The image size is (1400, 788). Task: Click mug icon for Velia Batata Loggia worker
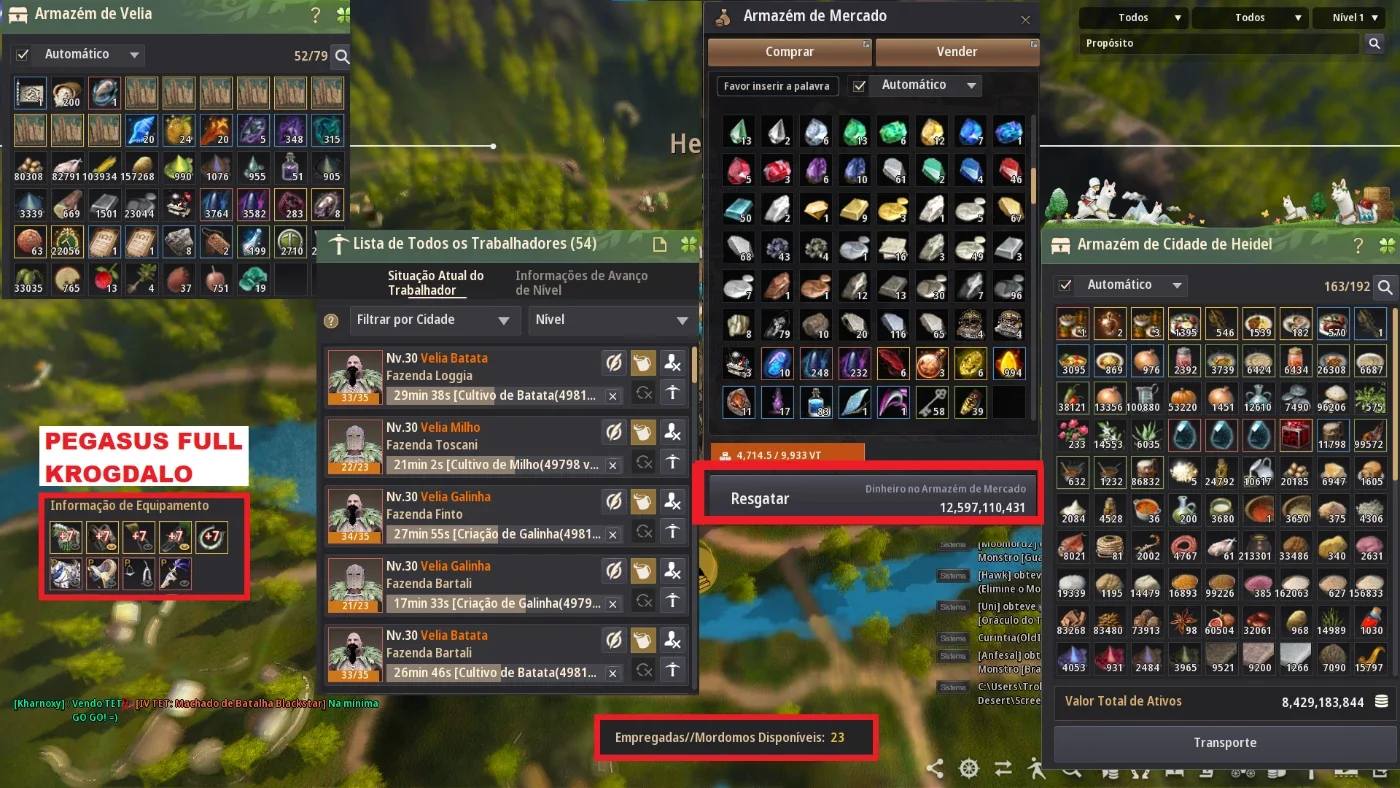point(643,362)
